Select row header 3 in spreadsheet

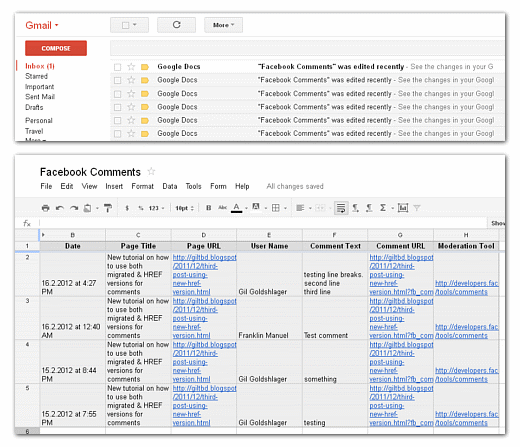tap(27, 318)
